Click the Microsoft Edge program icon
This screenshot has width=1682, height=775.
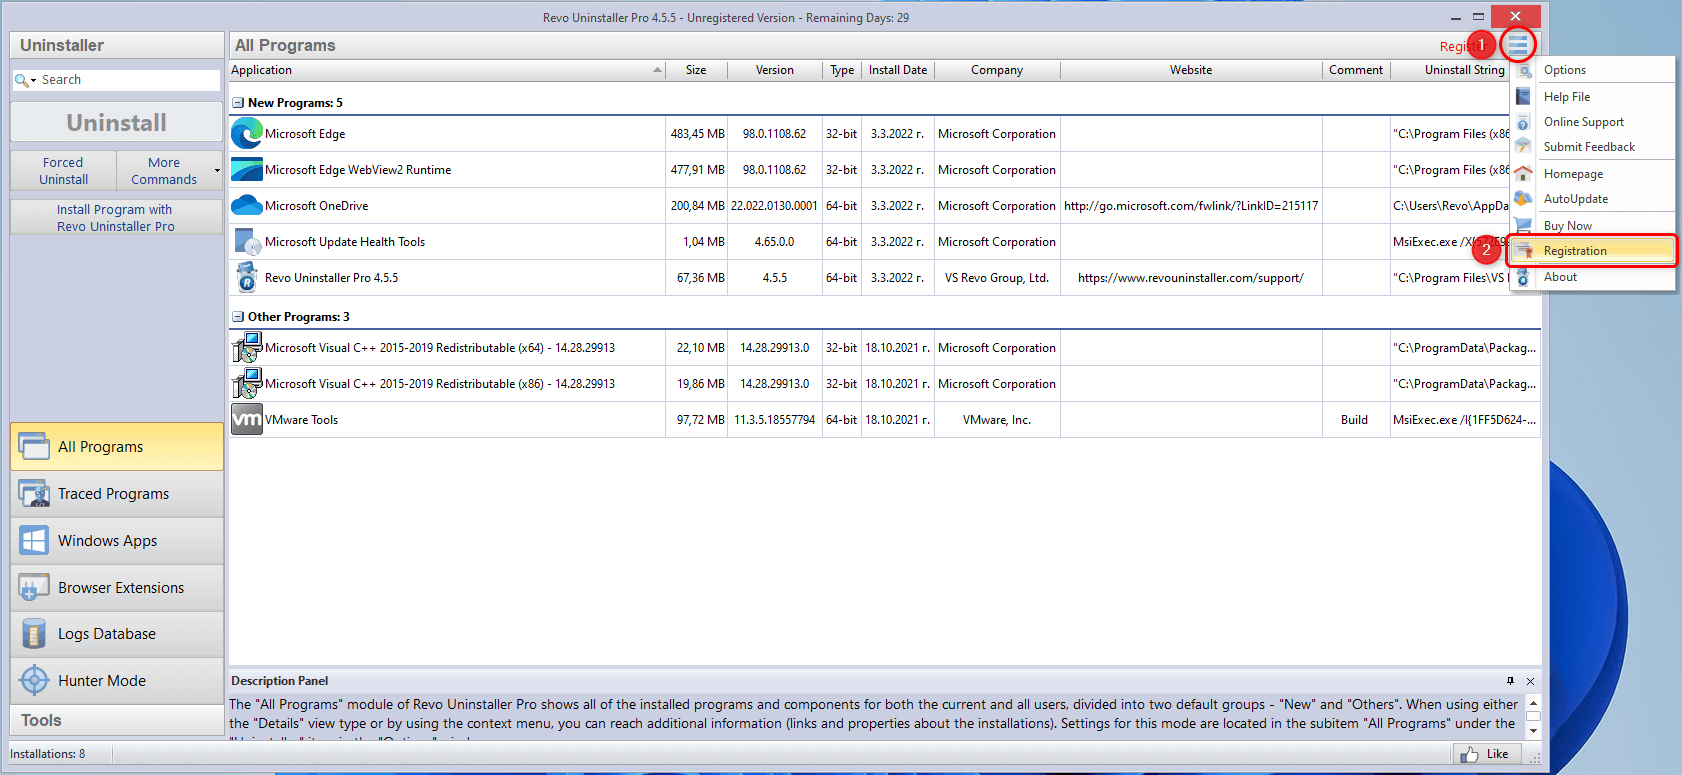click(246, 134)
